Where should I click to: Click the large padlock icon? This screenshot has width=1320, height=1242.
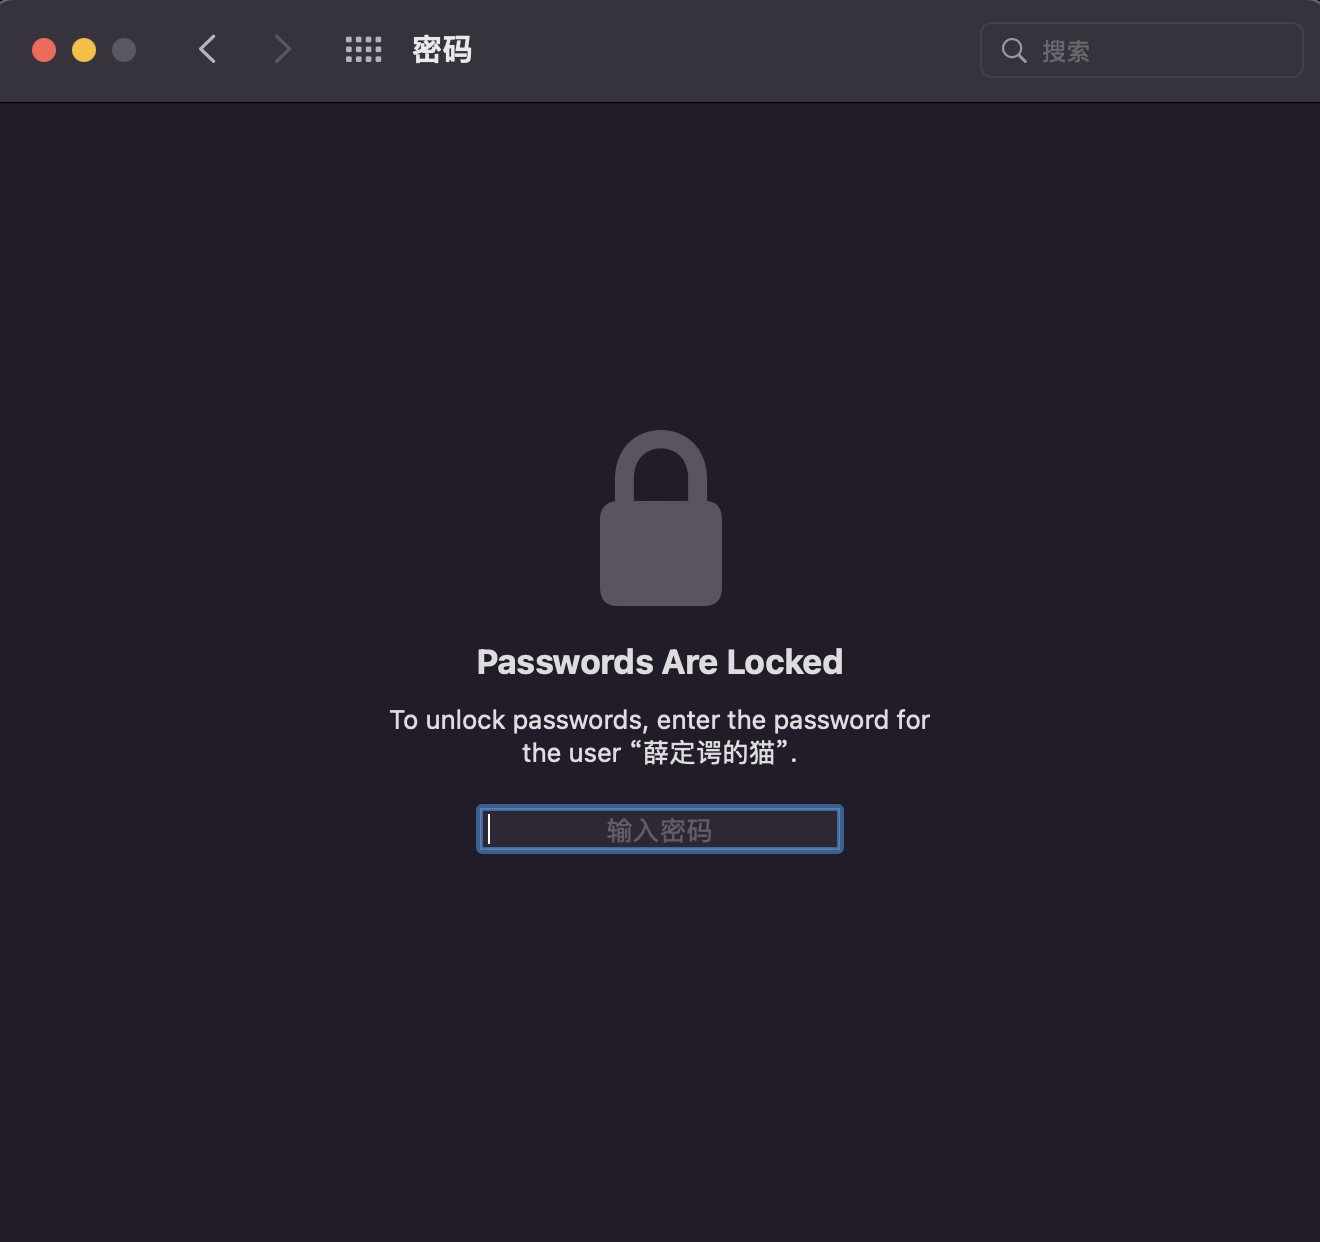click(x=661, y=518)
